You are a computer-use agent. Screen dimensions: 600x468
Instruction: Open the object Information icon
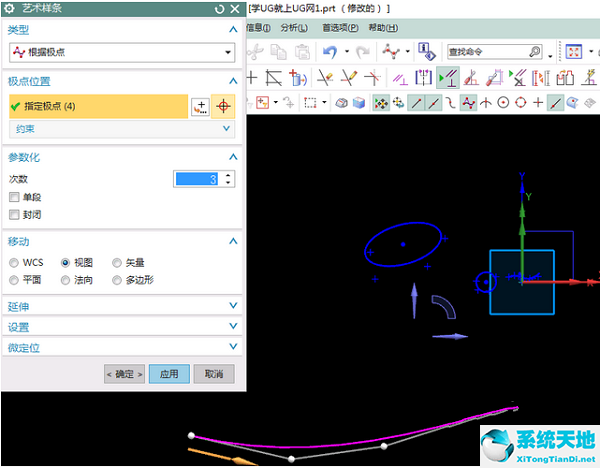tap(426, 51)
